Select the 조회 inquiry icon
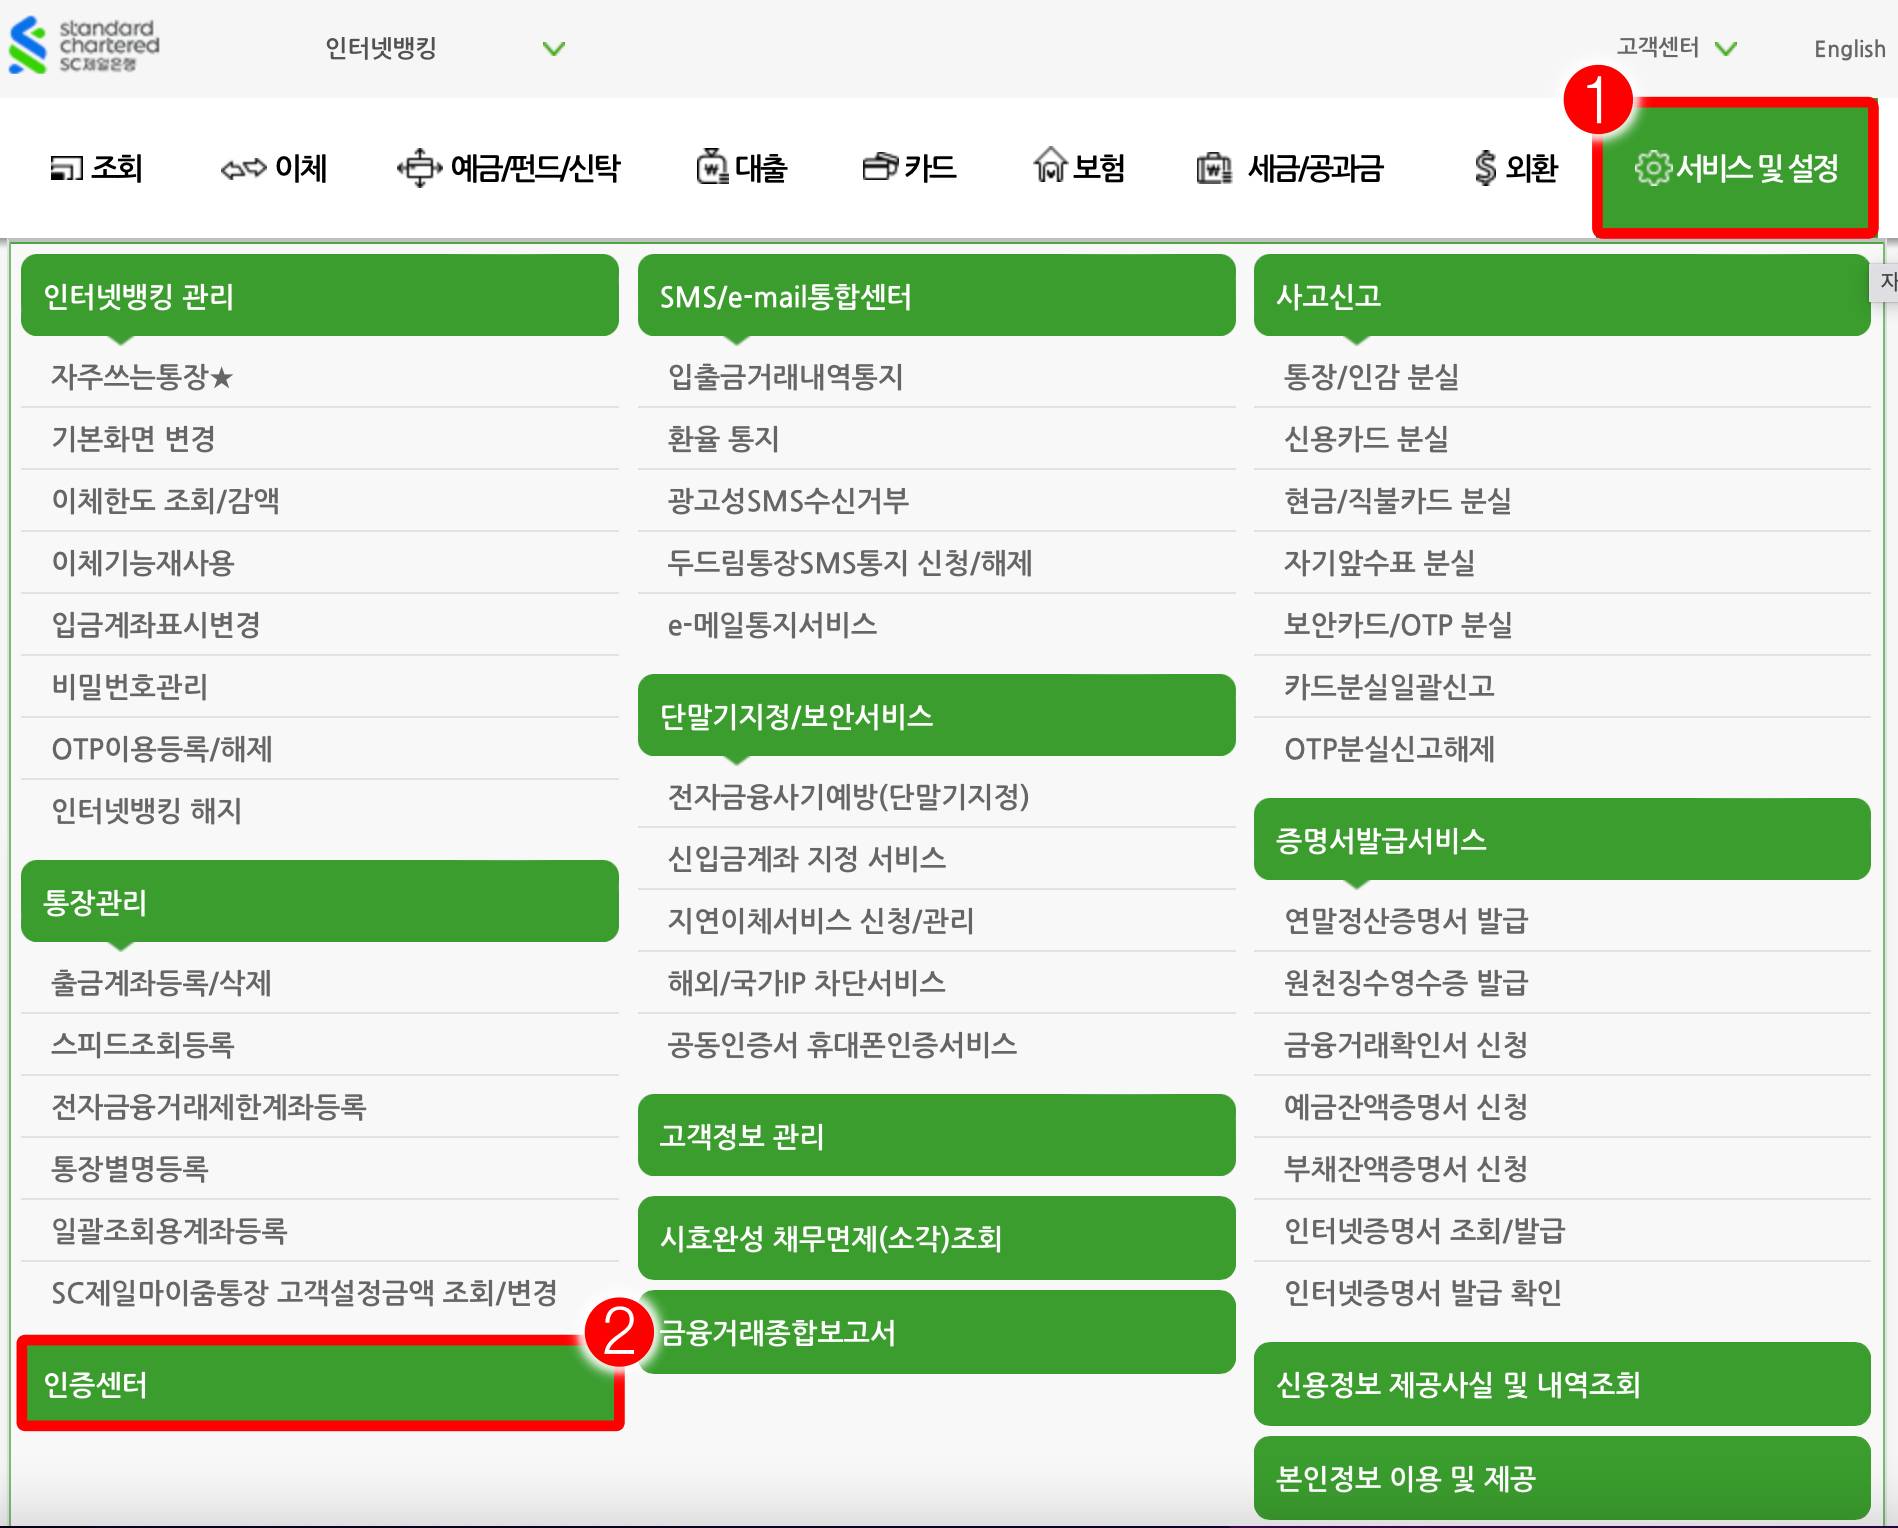The image size is (1898, 1528). click(x=67, y=168)
